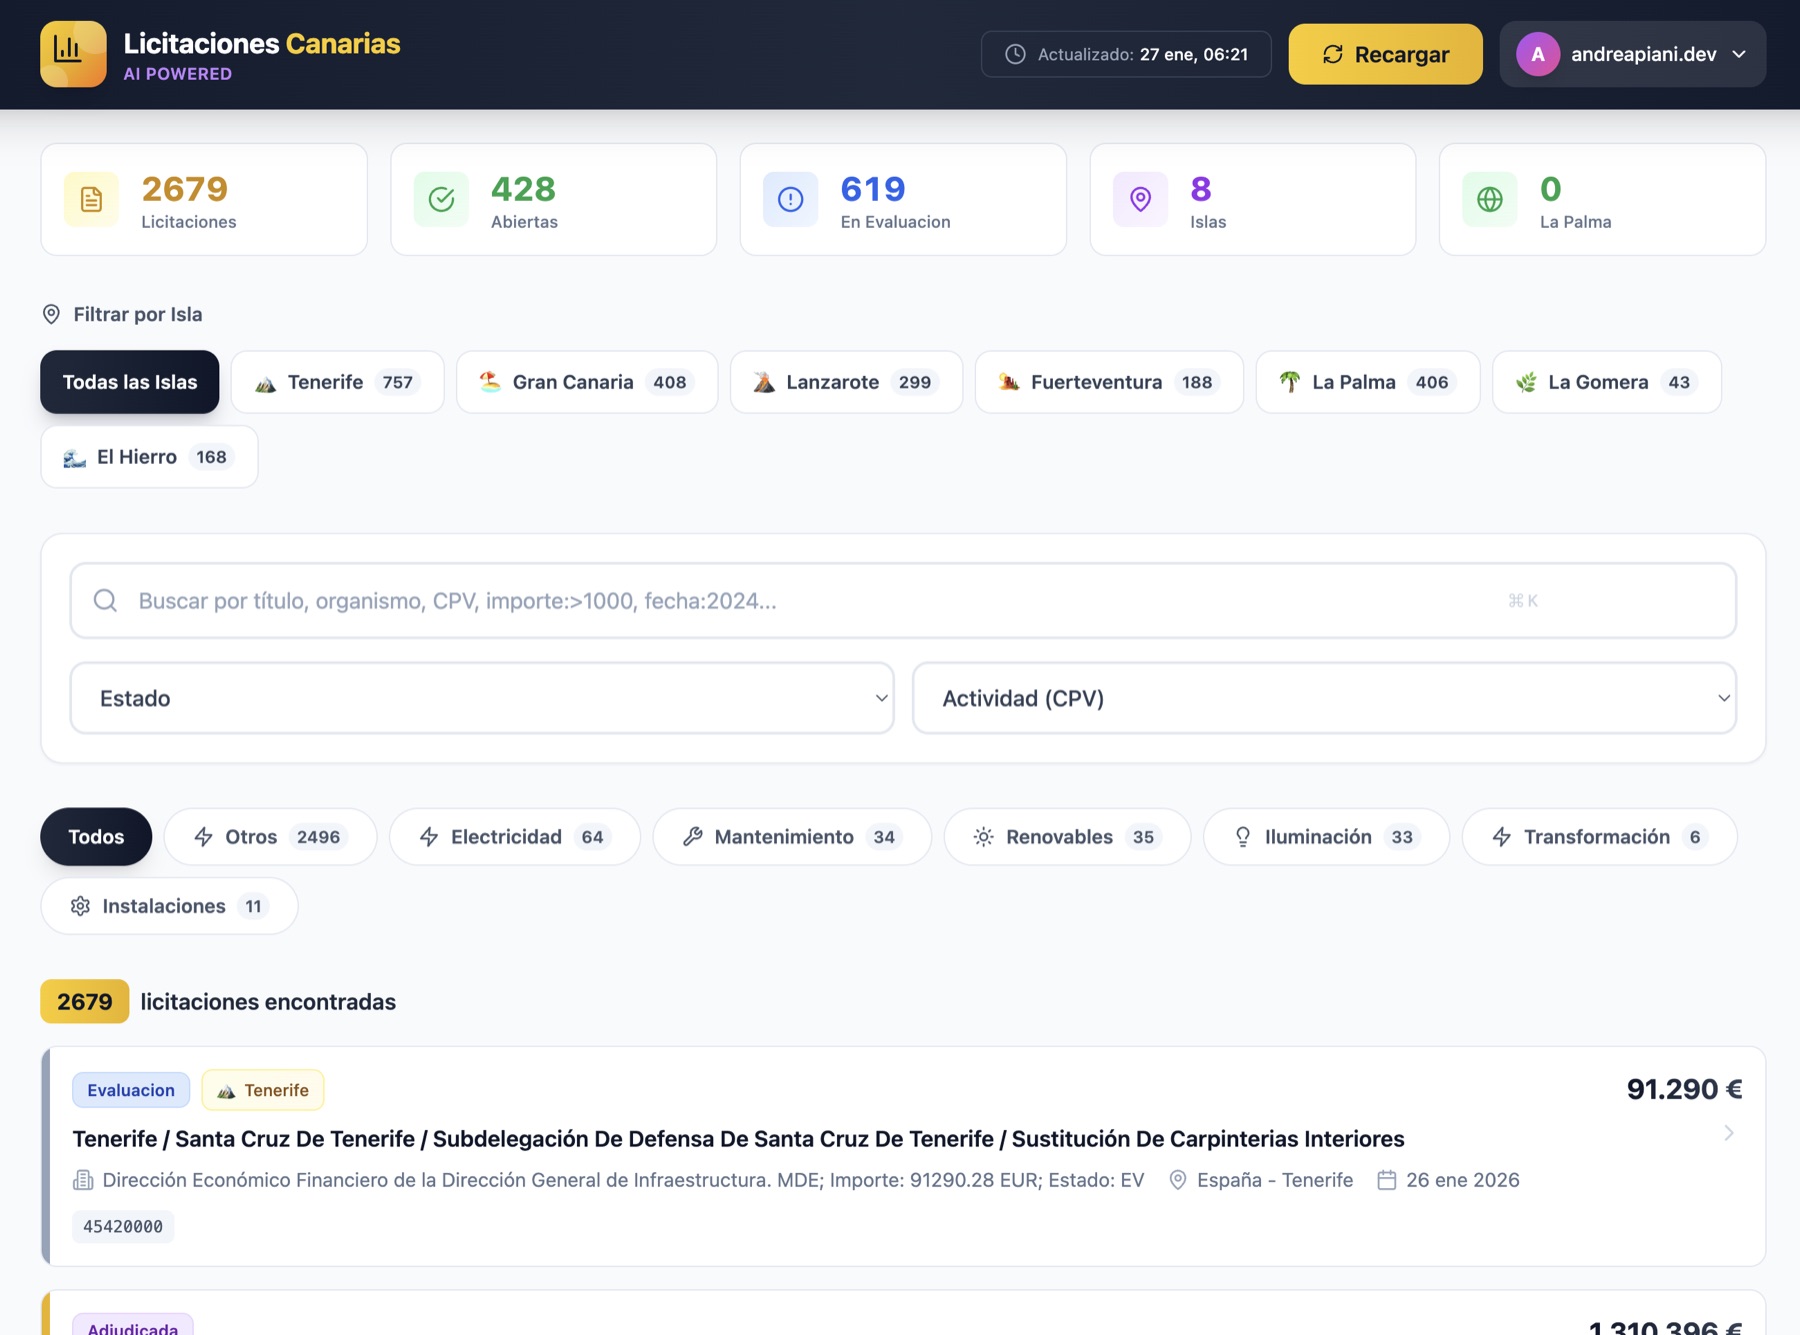Click the location pin icon beside Filtrar por Isla
Image resolution: width=1800 pixels, height=1335 pixels.
pos(51,314)
